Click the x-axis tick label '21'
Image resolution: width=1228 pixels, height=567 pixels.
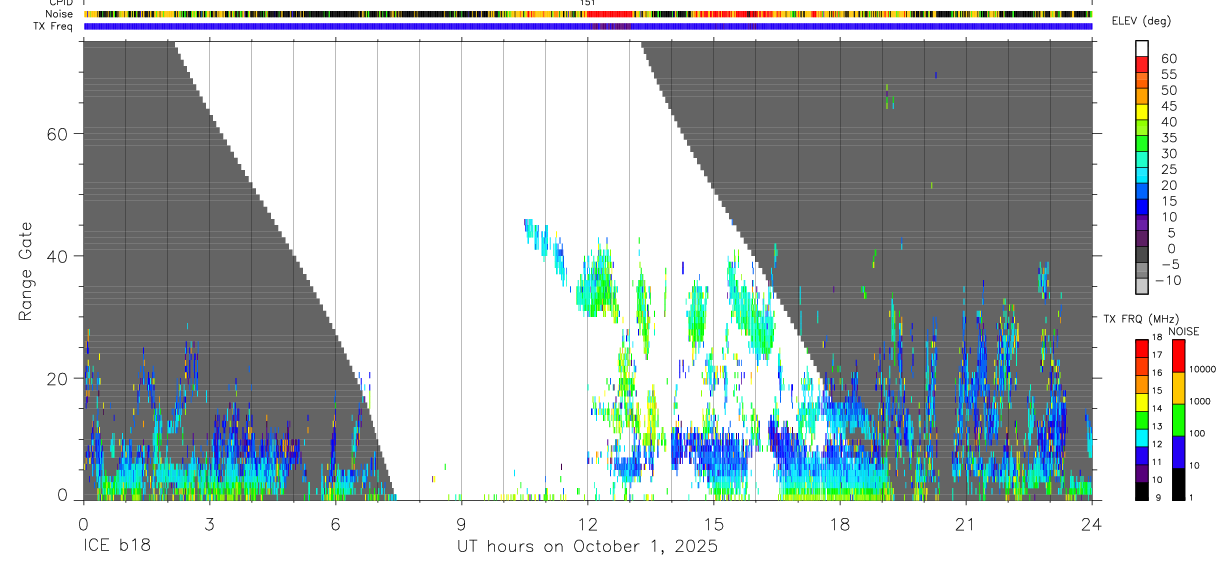[966, 525]
